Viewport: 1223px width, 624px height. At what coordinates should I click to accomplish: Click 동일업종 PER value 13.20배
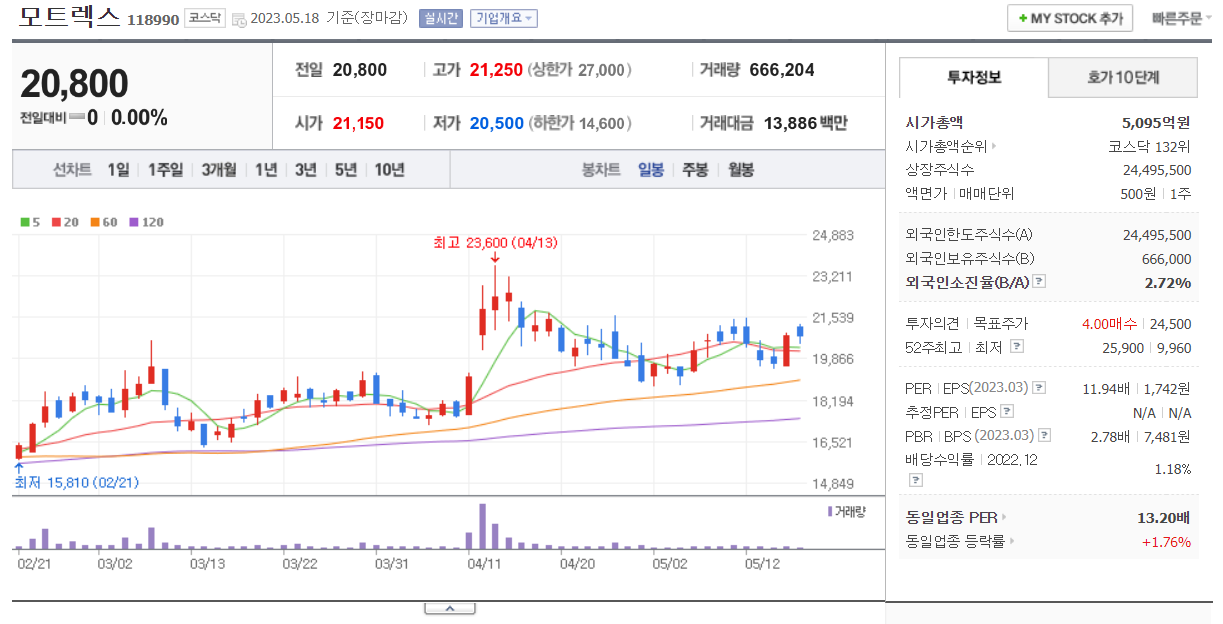click(x=1163, y=518)
